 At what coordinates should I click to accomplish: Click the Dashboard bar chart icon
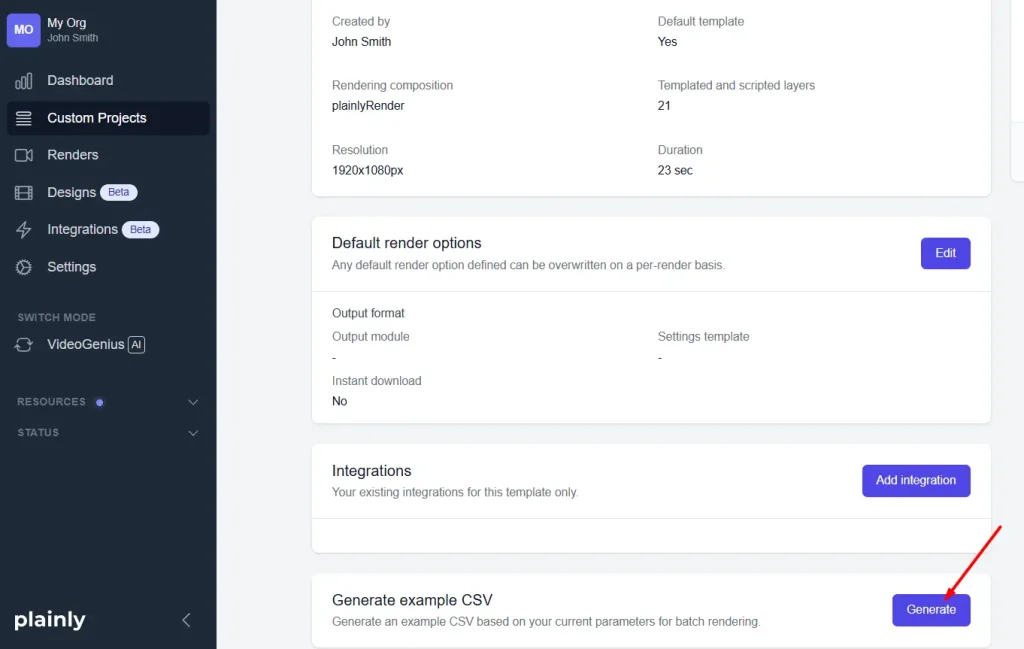(24, 81)
